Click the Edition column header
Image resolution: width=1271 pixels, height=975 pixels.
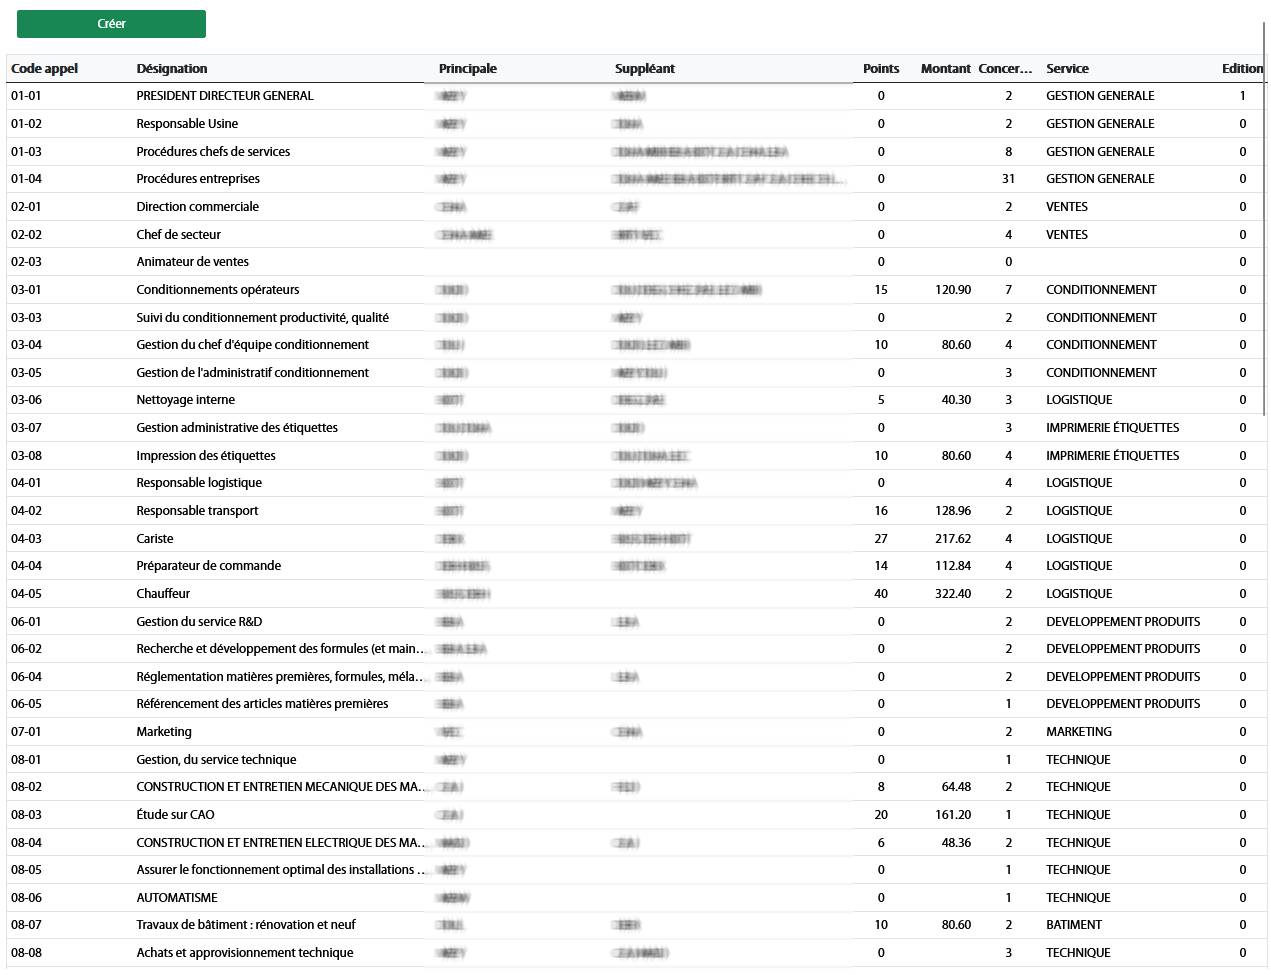point(1242,69)
